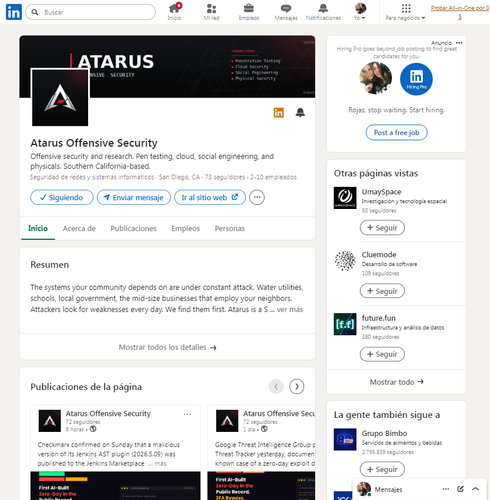Click the gold LinkedIn premium badge icon
The width and height of the screenshot is (490, 500).
pos(279,113)
